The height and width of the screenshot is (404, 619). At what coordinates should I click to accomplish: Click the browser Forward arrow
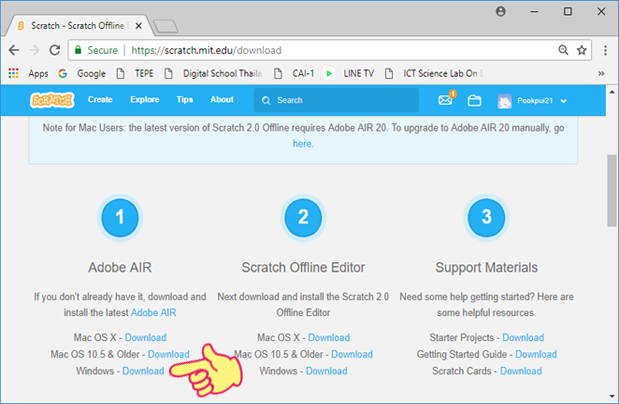click(34, 50)
